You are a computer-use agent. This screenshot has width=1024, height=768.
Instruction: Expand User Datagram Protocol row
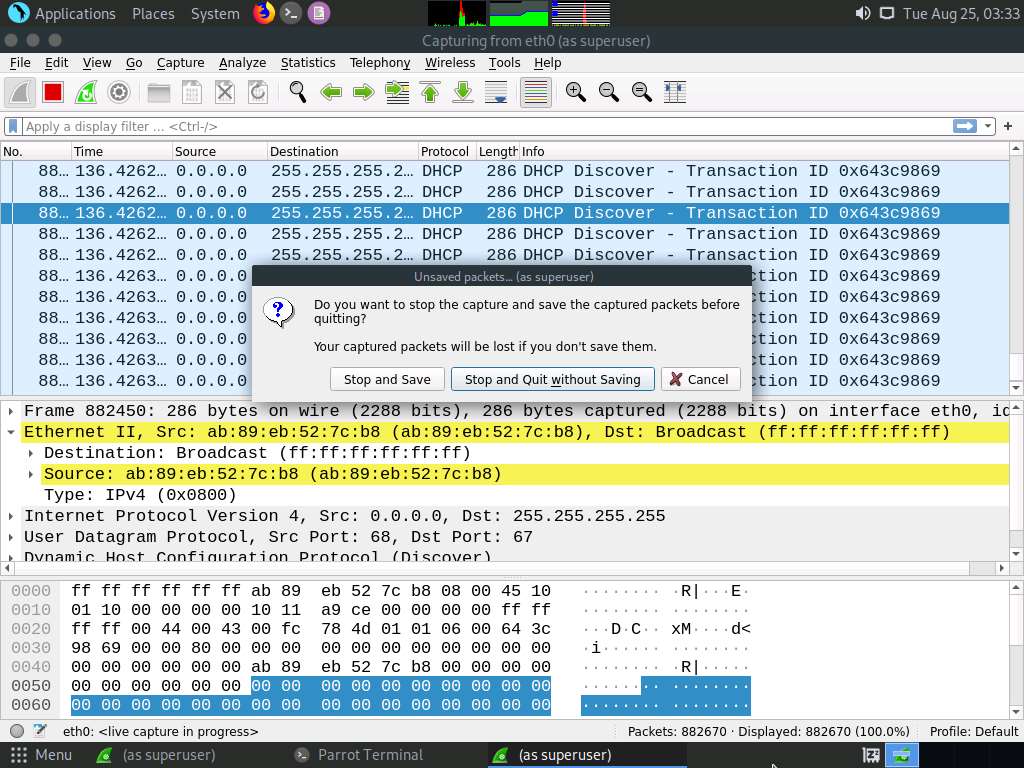10,537
